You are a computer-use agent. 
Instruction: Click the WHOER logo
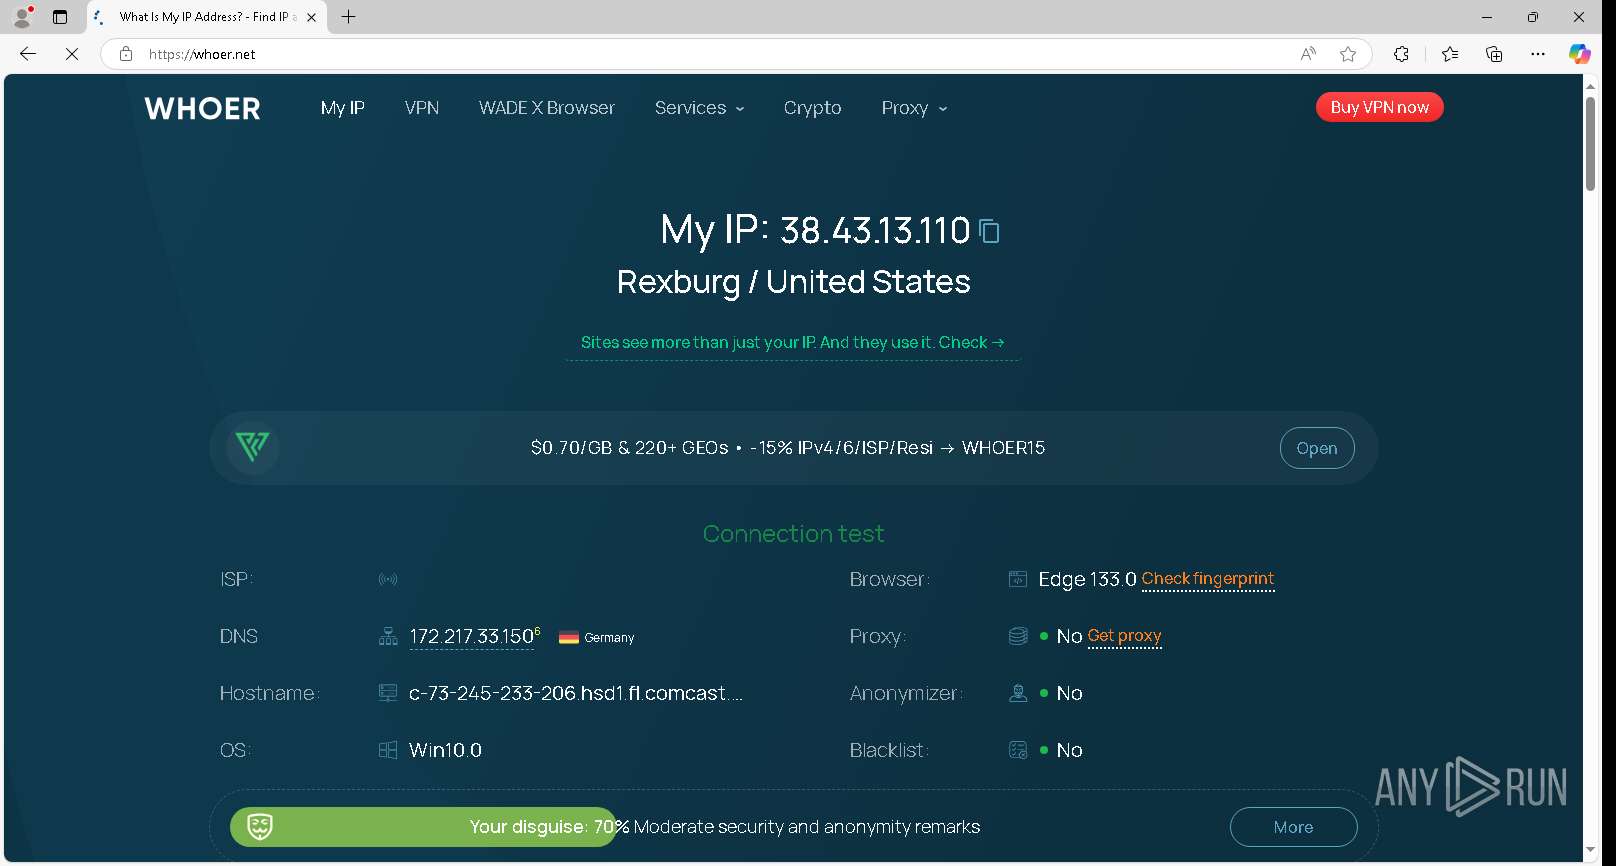(x=202, y=108)
